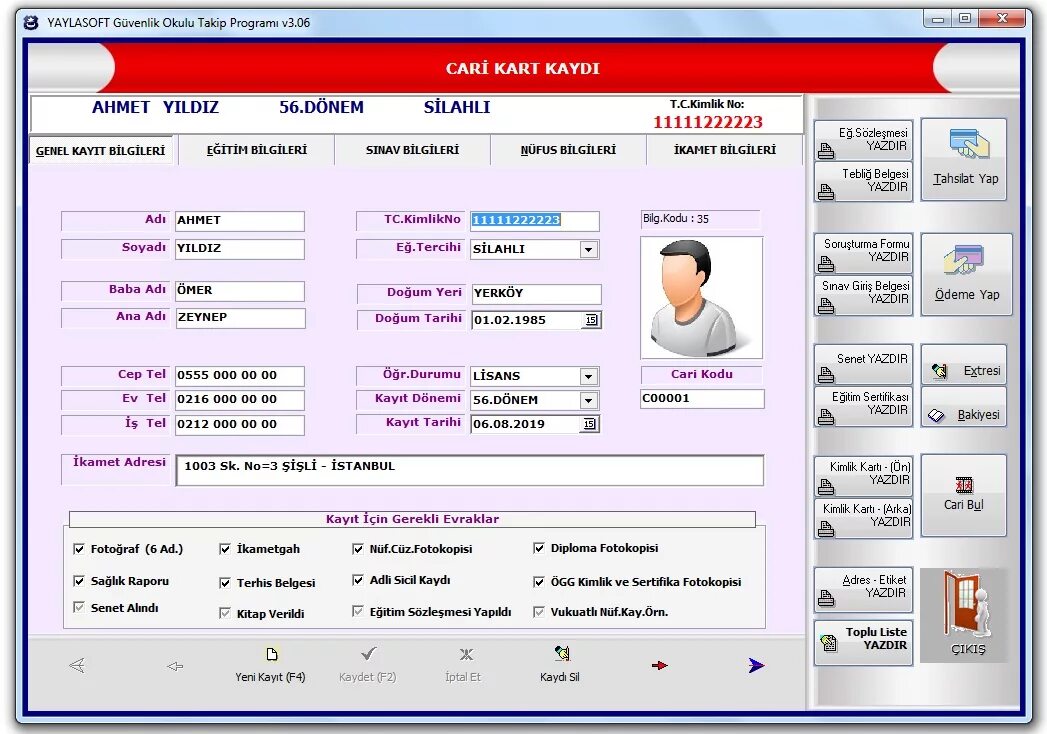Print Eğitim Sertifikası printer icon

point(826,417)
